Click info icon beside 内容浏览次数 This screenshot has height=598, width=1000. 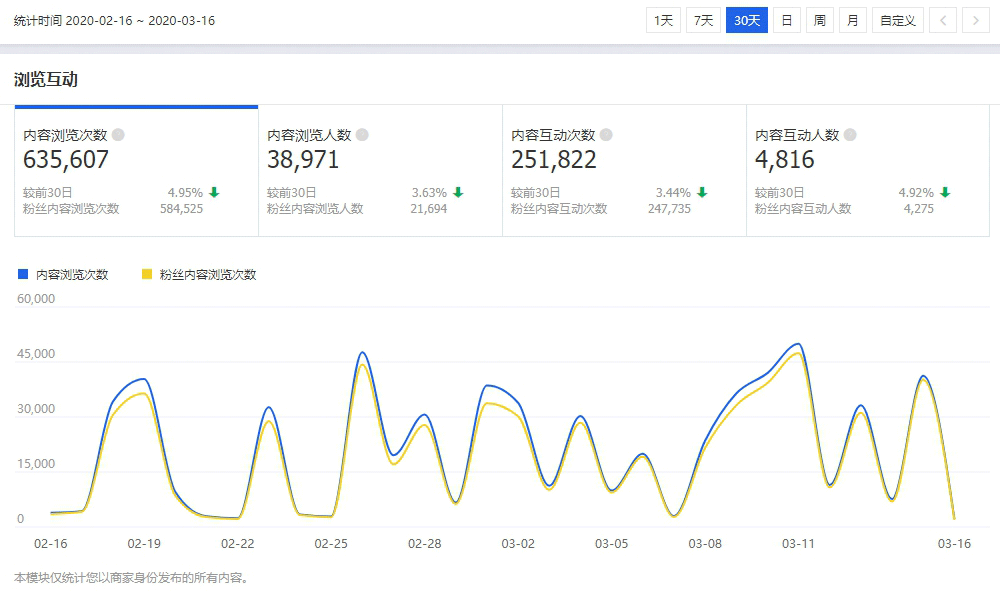[x=118, y=135]
